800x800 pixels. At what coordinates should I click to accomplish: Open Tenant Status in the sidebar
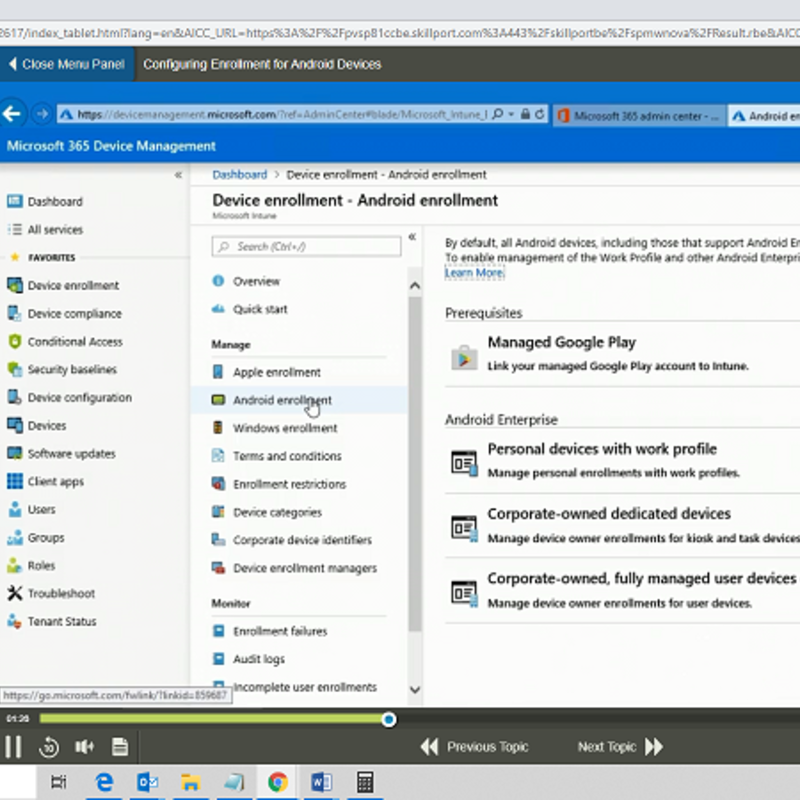tap(52, 621)
